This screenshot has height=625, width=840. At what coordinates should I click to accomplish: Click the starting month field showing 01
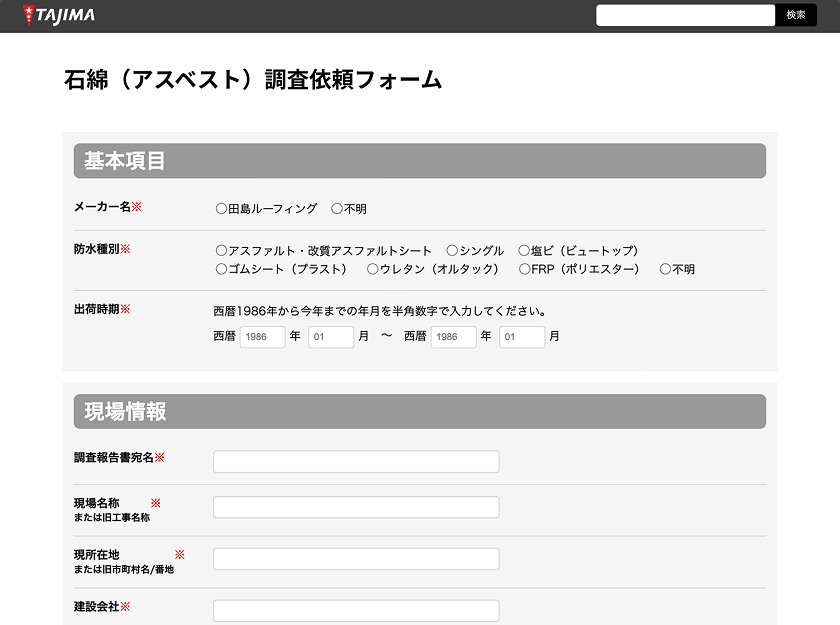[x=330, y=337]
